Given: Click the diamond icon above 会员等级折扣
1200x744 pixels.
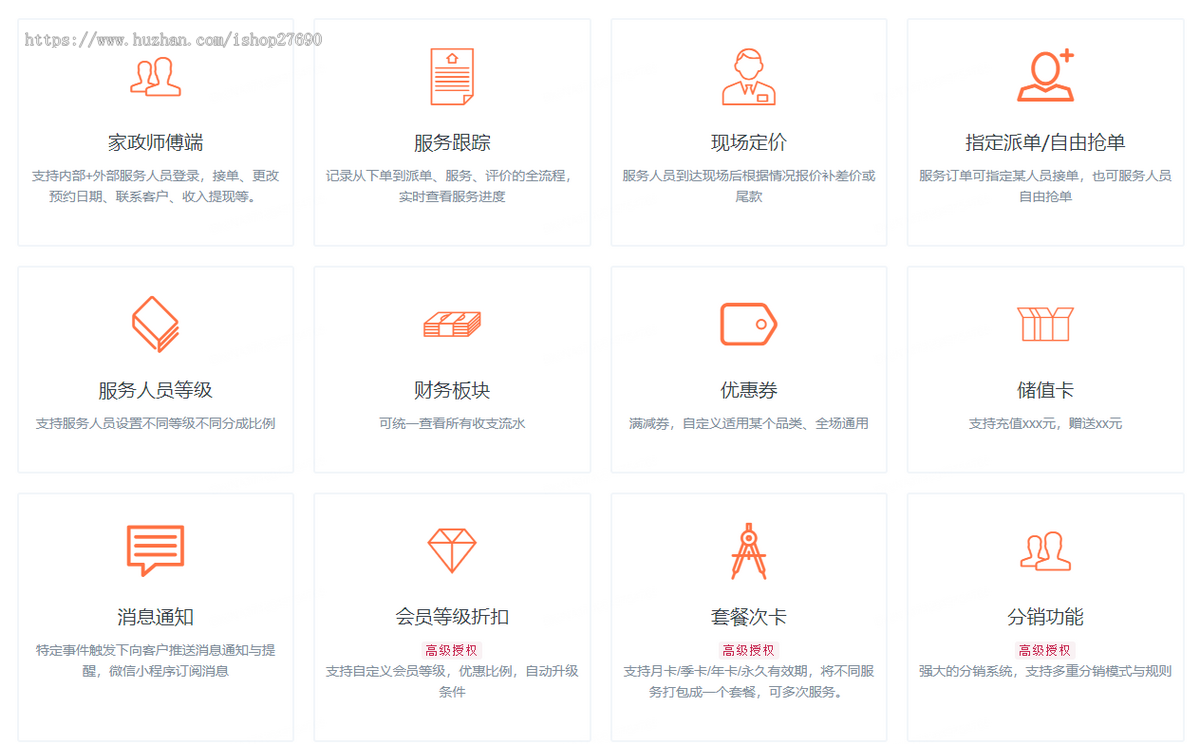Looking at the screenshot, I should 452,550.
